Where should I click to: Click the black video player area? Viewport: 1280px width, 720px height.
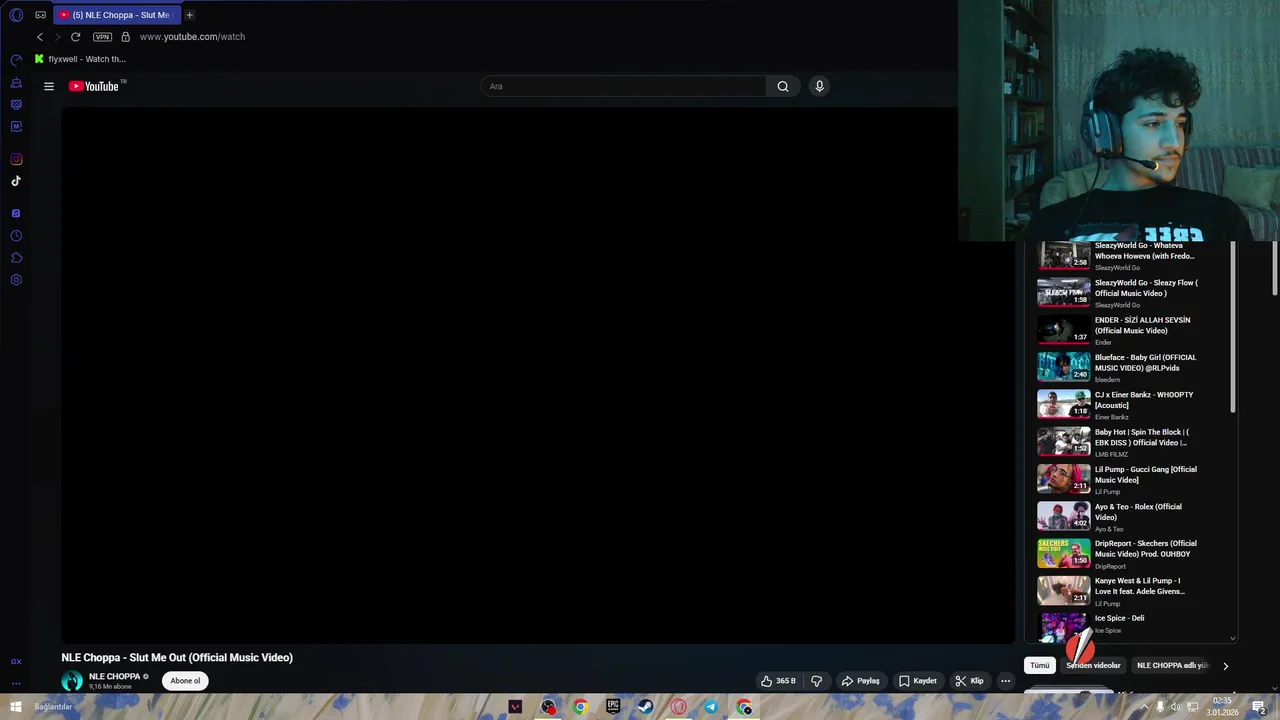coord(538,375)
